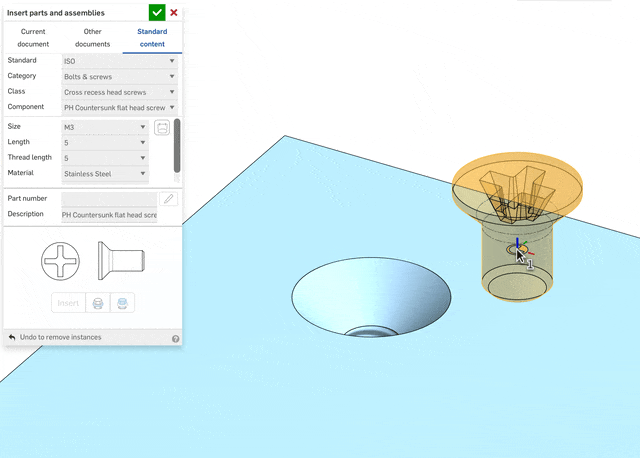640x458 pixels.
Task: Change Size dropdown from M3
Action: tap(105, 127)
